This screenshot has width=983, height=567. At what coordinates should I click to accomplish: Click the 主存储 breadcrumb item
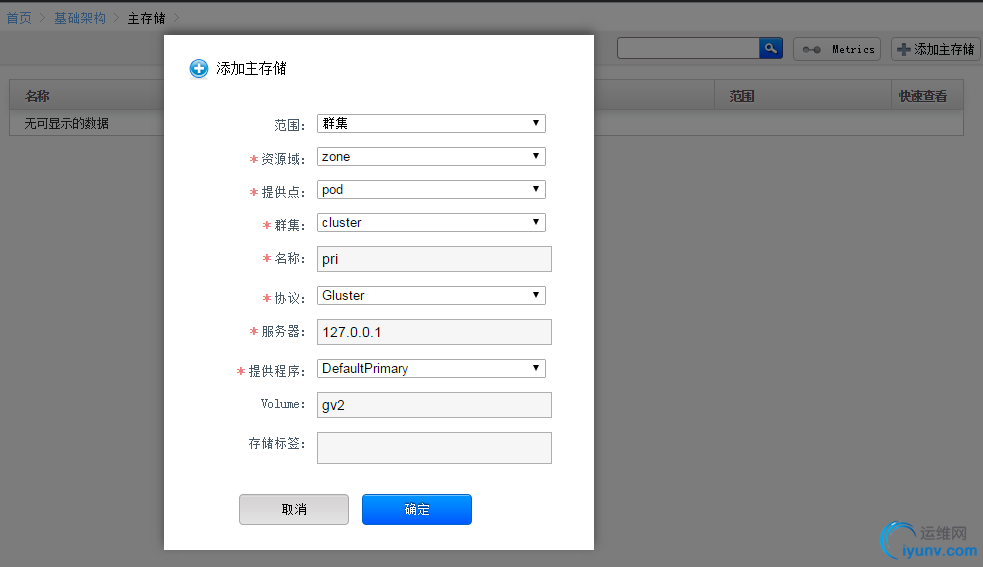[147, 18]
